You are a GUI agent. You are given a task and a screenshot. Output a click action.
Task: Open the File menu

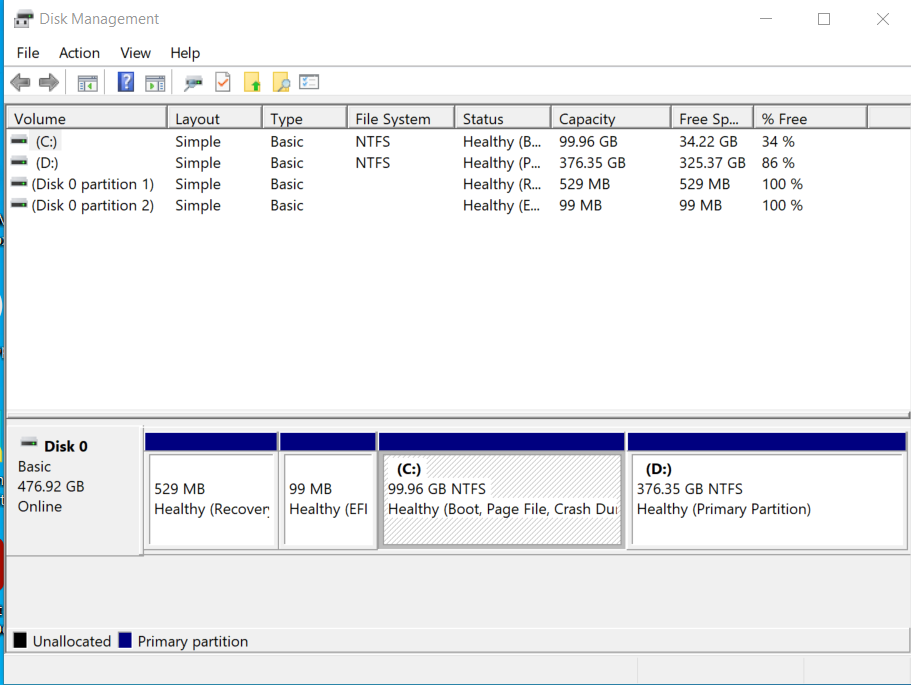click(x=28, y=53)
